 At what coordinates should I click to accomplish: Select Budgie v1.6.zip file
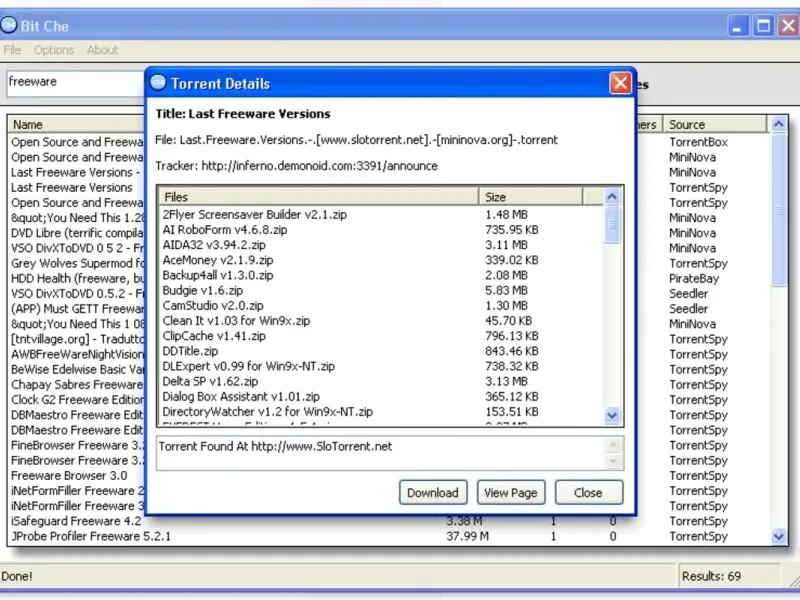point(203,291)
